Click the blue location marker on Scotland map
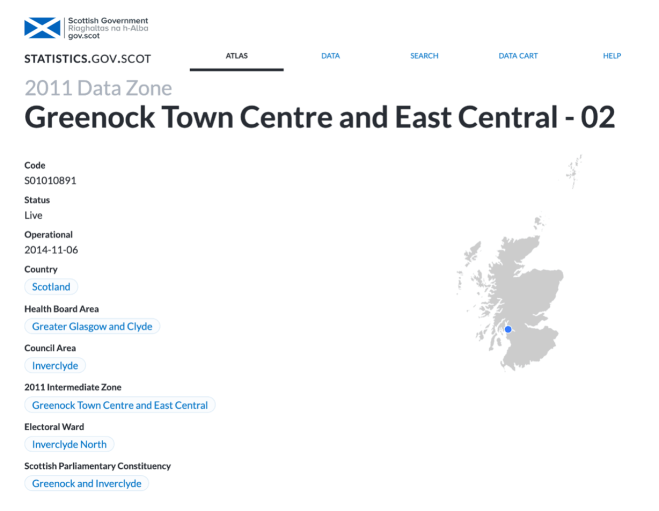Viewport: 659px width, 511px height. point(508,329)
